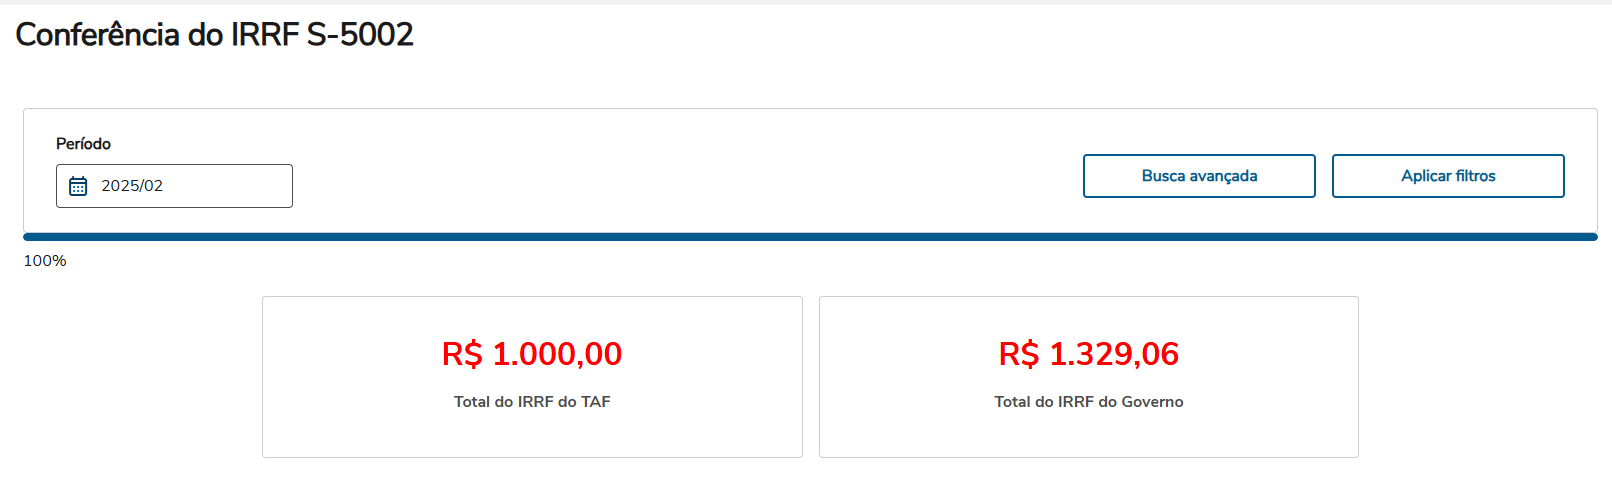Viewport: 1612px width, 493px height.
Task: Select the Total do IRRF do Governo caption
Action: (x=1089, y=402)
